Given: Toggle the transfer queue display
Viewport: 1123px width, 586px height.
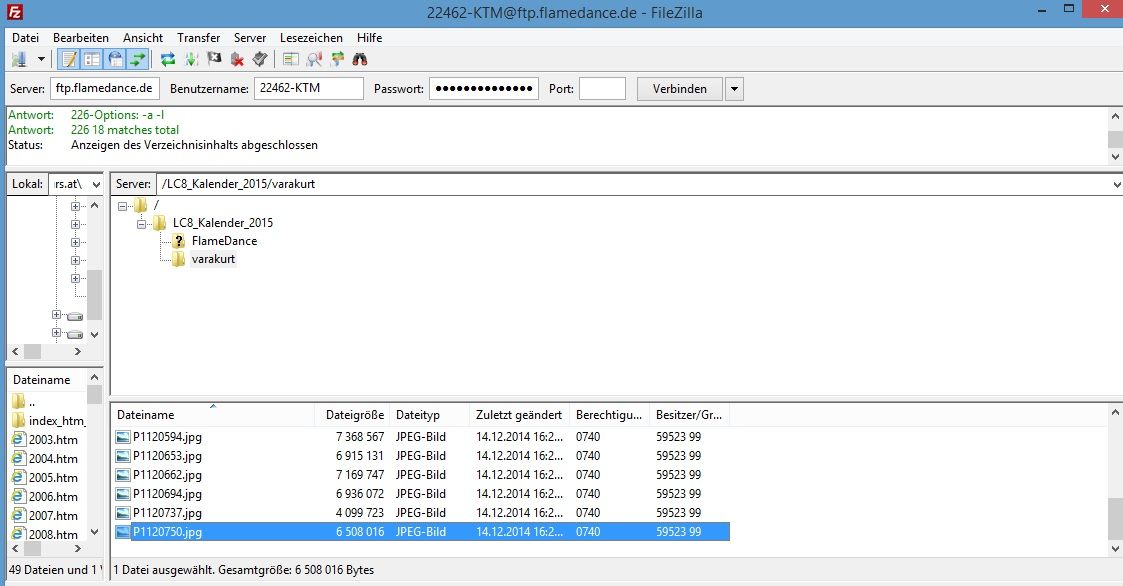Looking at the screenshot, I should point(138,60).
